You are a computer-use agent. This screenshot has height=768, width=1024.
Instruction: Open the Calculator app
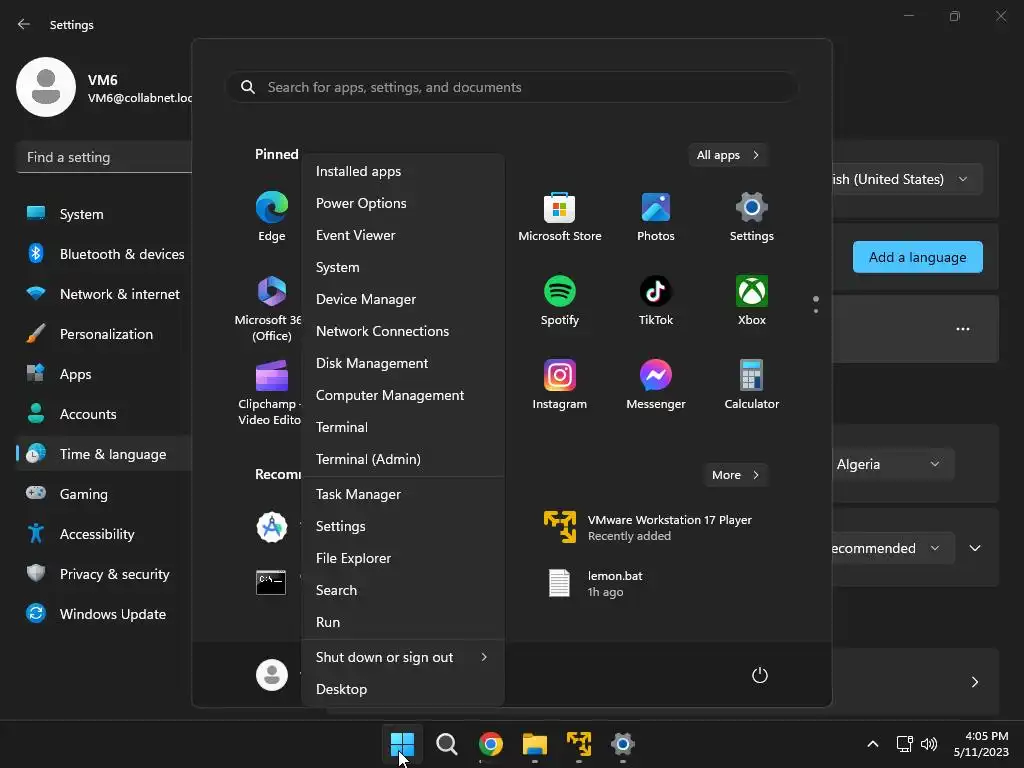tap(752, 384)
